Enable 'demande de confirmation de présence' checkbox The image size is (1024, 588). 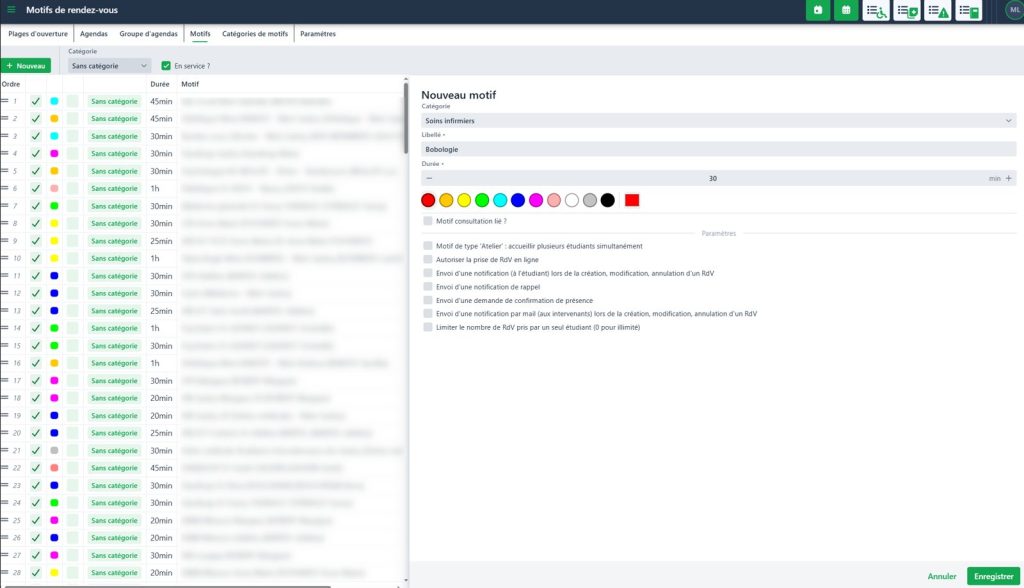click(428, 300)
